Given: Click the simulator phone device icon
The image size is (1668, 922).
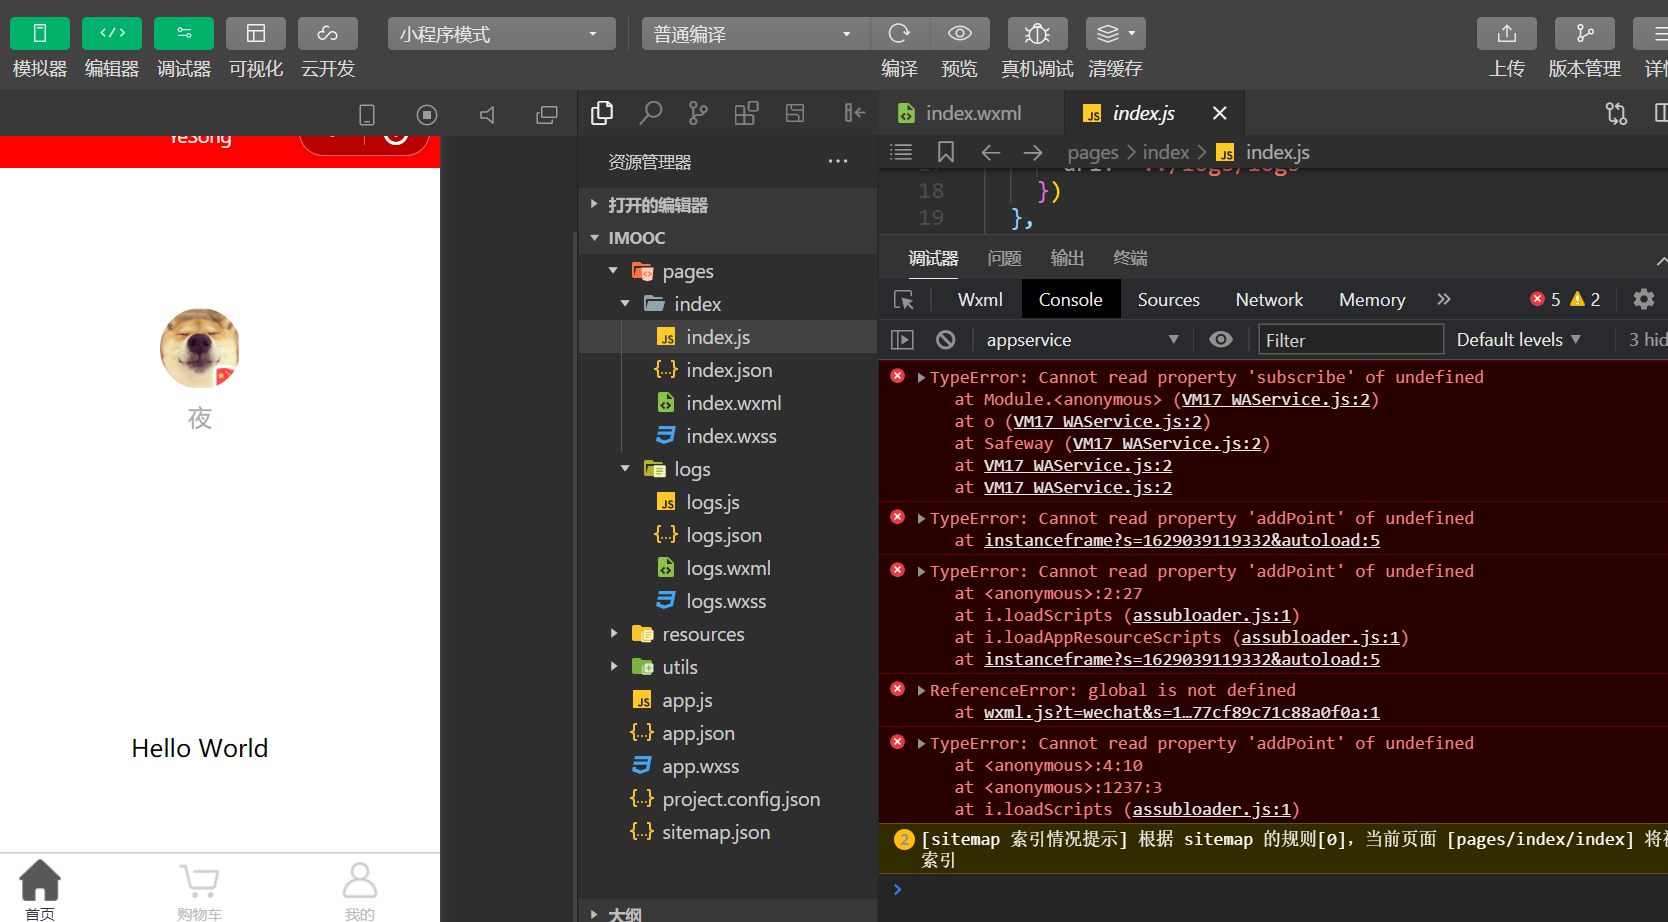Looking at the screenshot, I should coord(367,115).
